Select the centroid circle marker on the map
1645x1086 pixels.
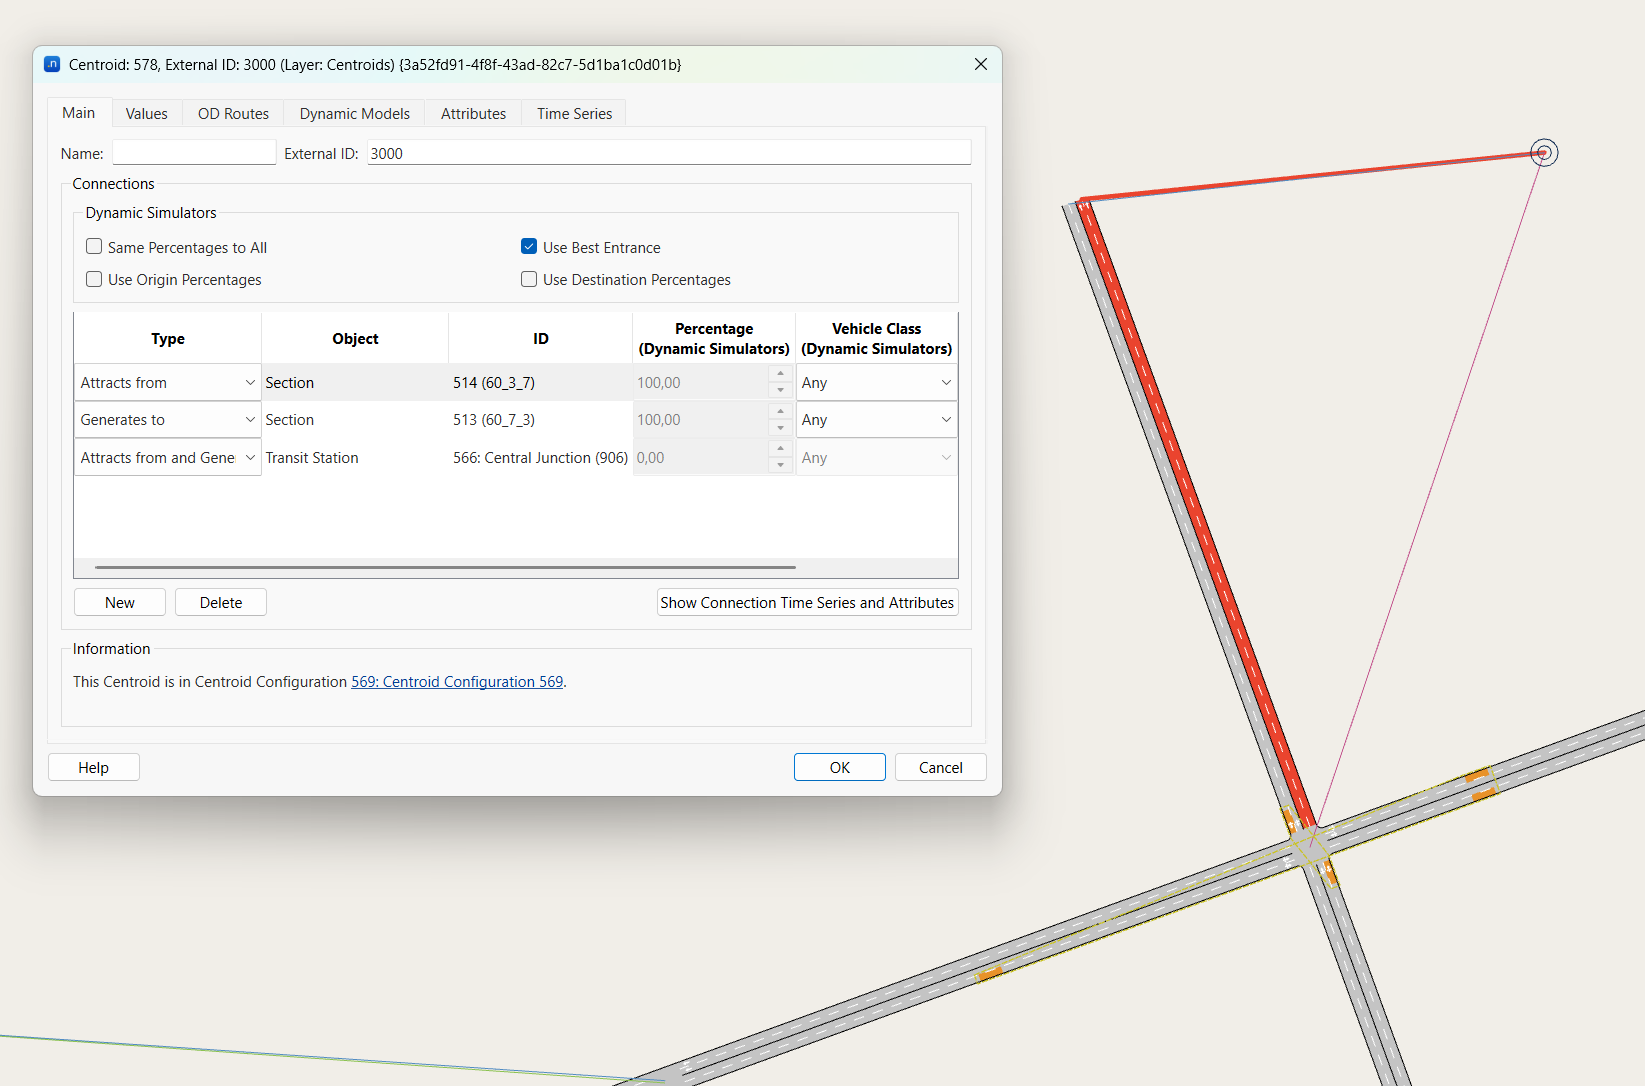1544,153
